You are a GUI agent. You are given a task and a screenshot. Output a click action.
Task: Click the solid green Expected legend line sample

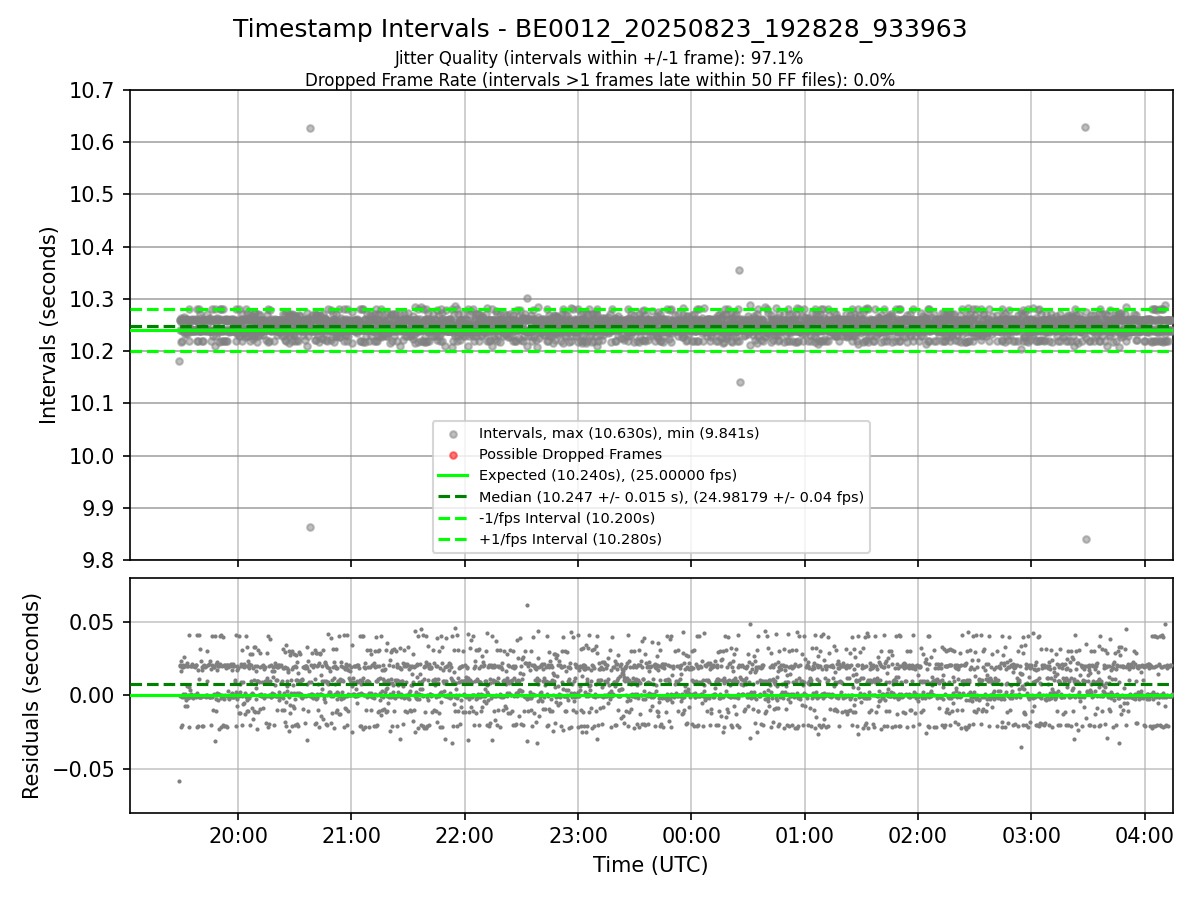point(453,475)
